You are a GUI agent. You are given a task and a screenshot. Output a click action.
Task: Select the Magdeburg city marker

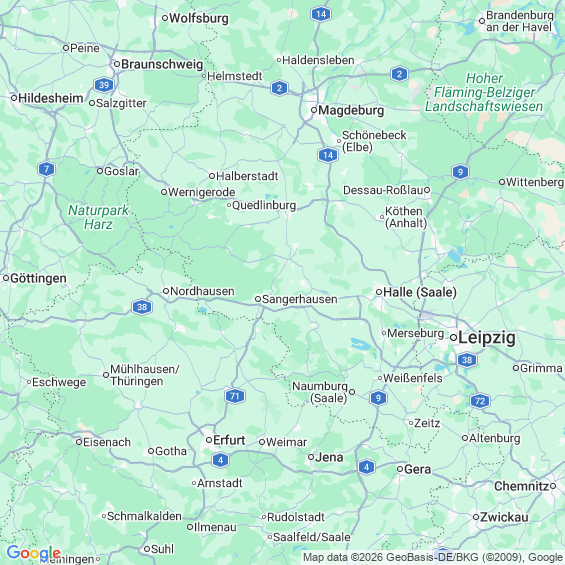click(x=314, y=110)
